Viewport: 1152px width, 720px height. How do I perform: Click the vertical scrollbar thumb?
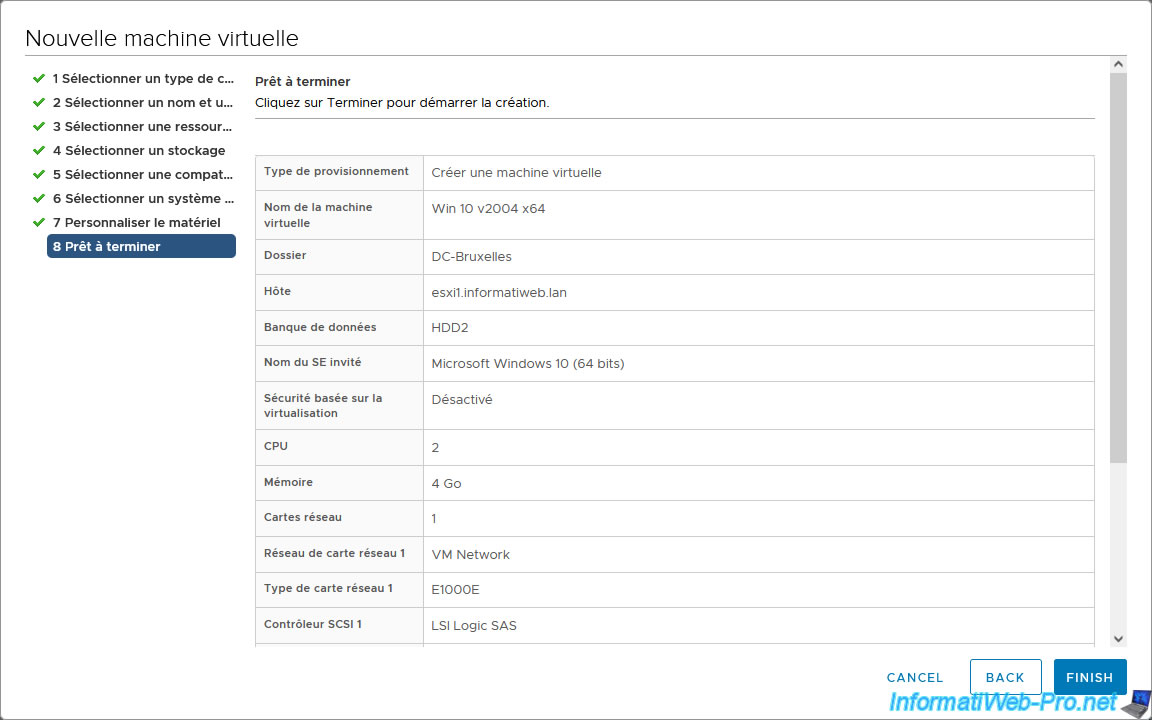[1118, 265]
